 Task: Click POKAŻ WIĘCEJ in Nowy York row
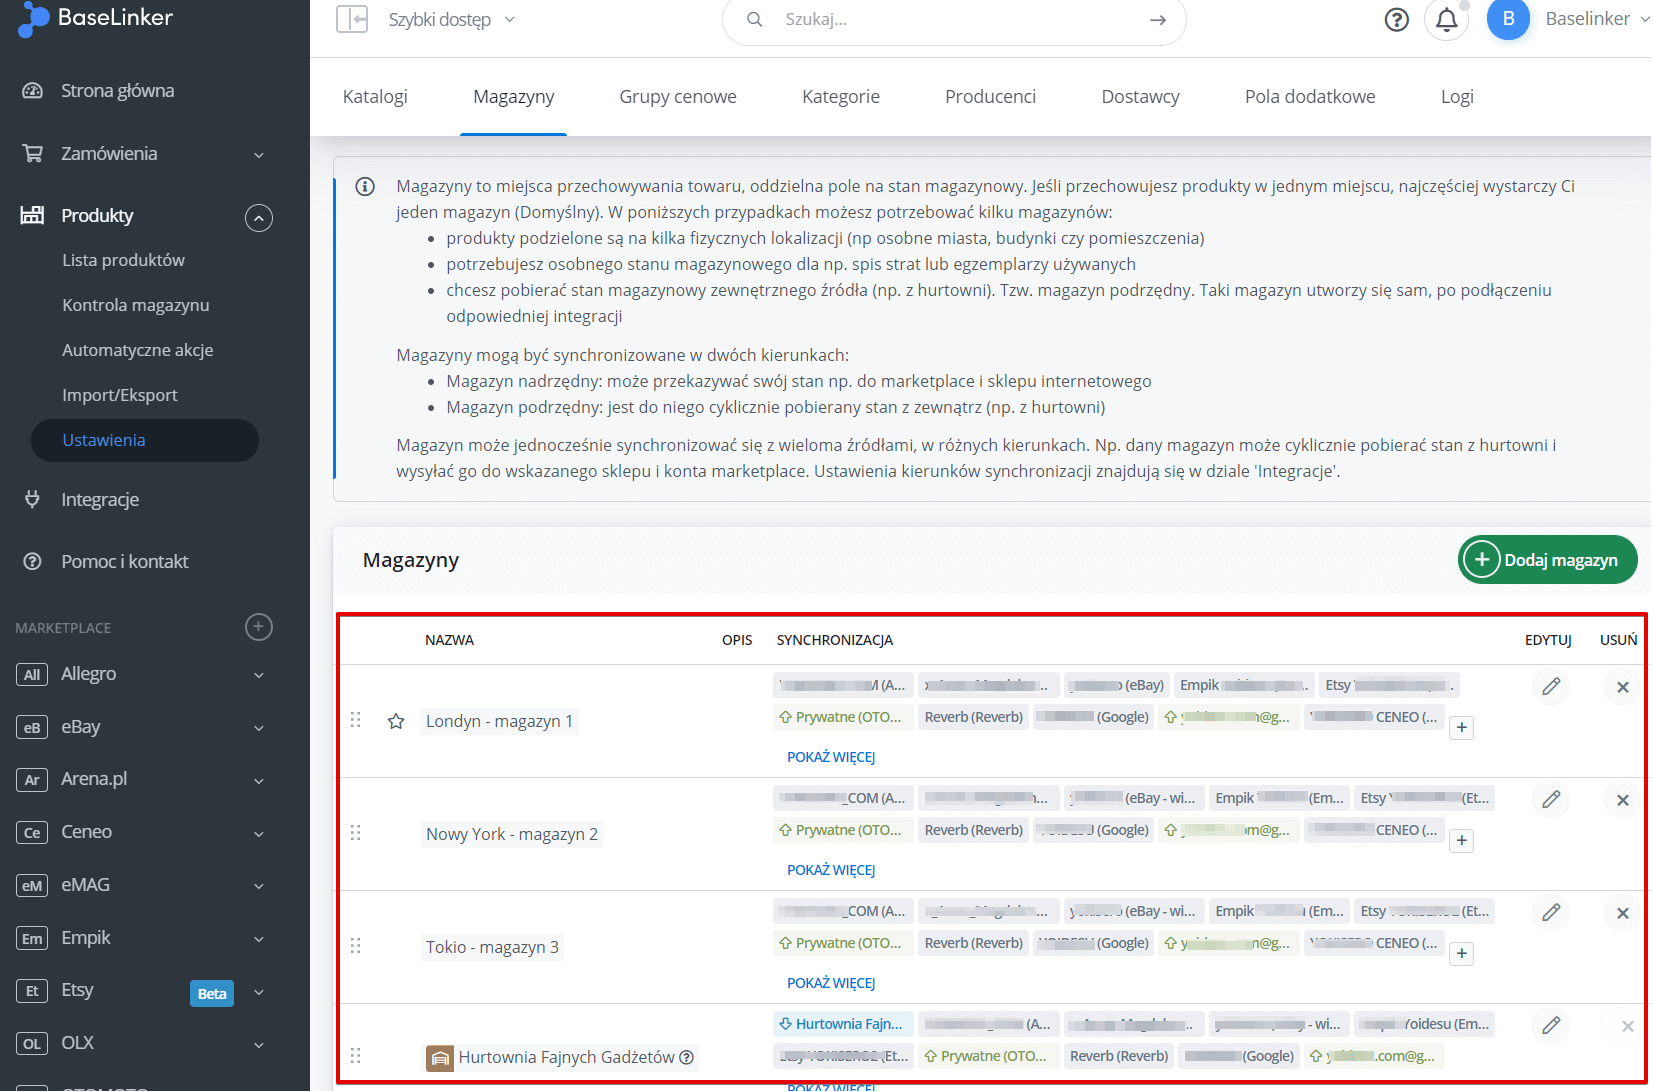click(x=831, y=870)
